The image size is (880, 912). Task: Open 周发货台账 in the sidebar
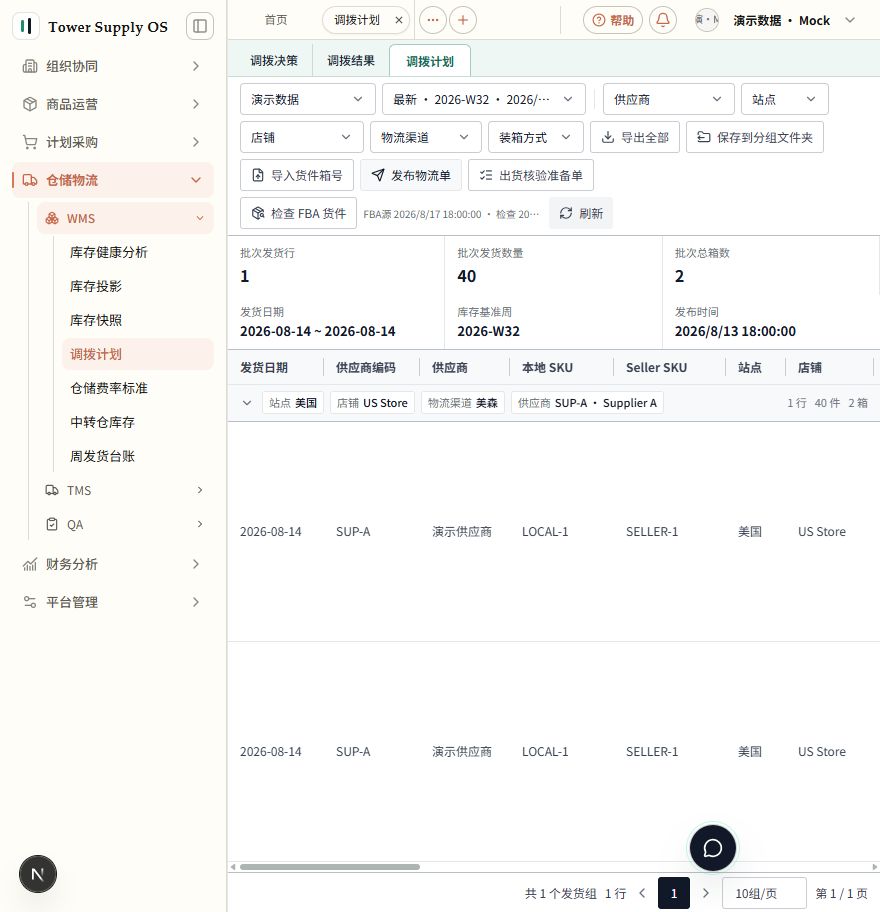pos(138,456)
